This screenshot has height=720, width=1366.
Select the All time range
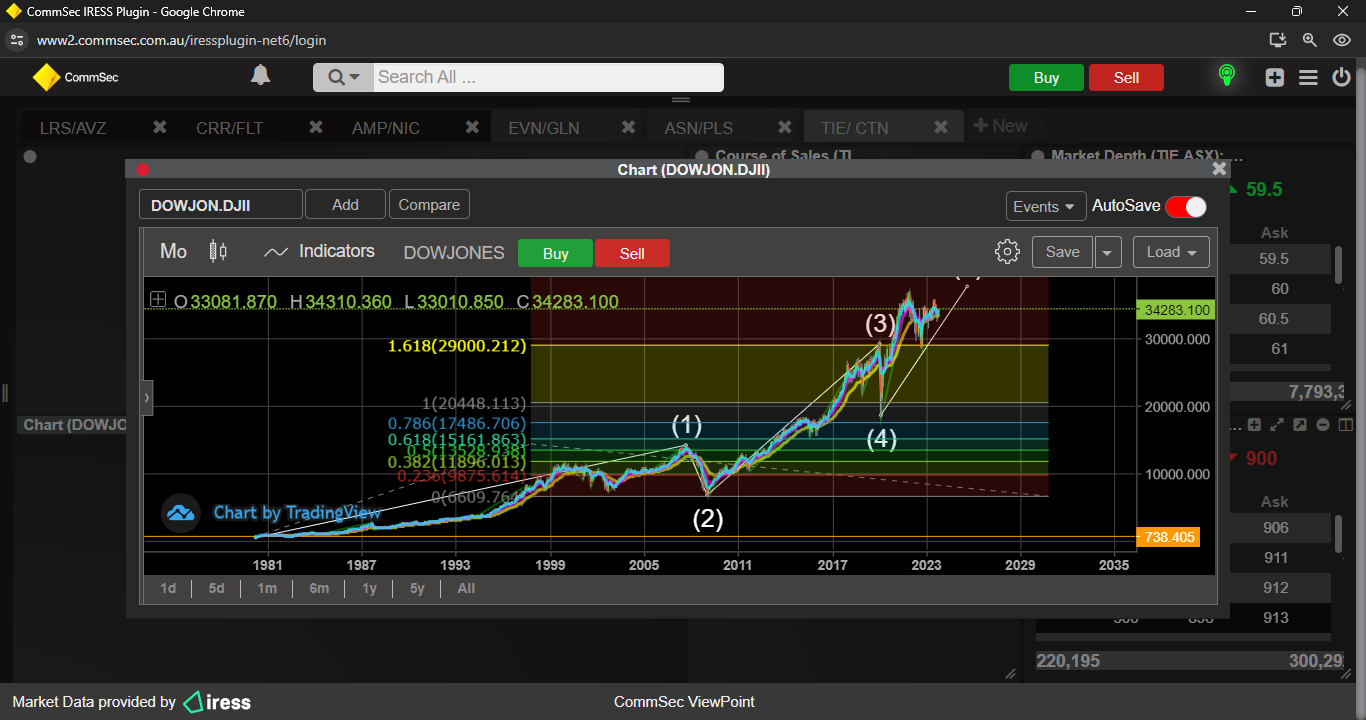pos(466,588)
